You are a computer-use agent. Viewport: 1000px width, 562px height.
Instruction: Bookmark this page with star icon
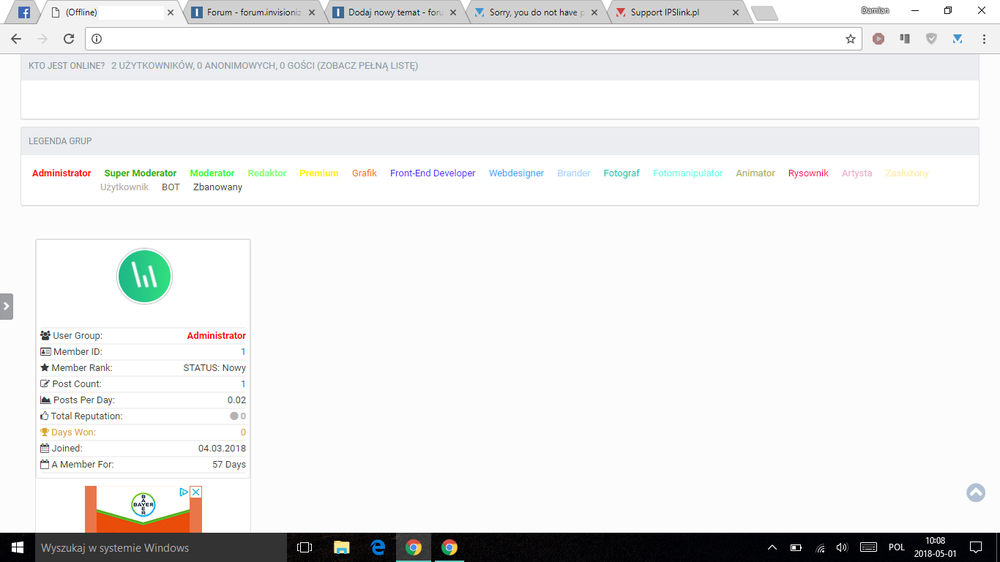(850, 39)
